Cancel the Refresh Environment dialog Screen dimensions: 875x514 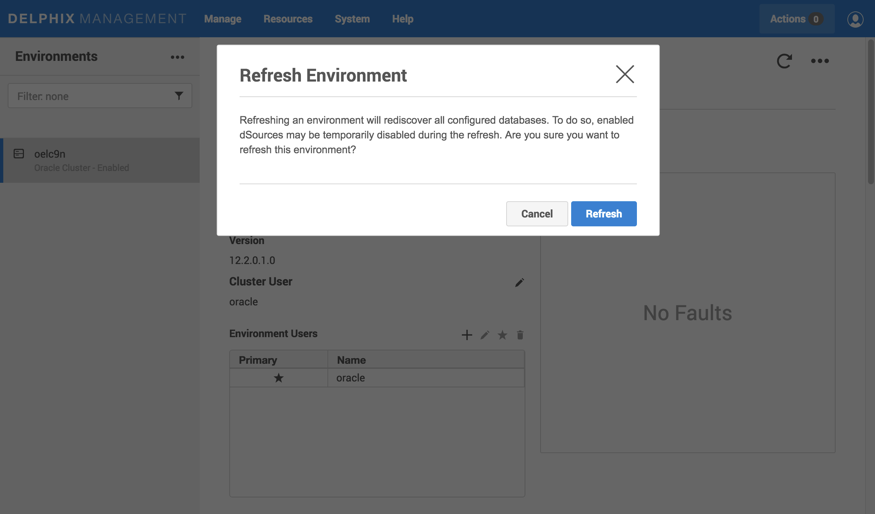536,214
